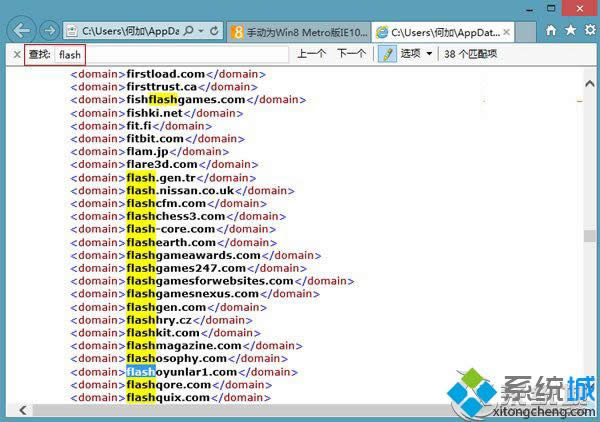Jump to previous match with 上一个
600x422 pixels.
point(312,54)
